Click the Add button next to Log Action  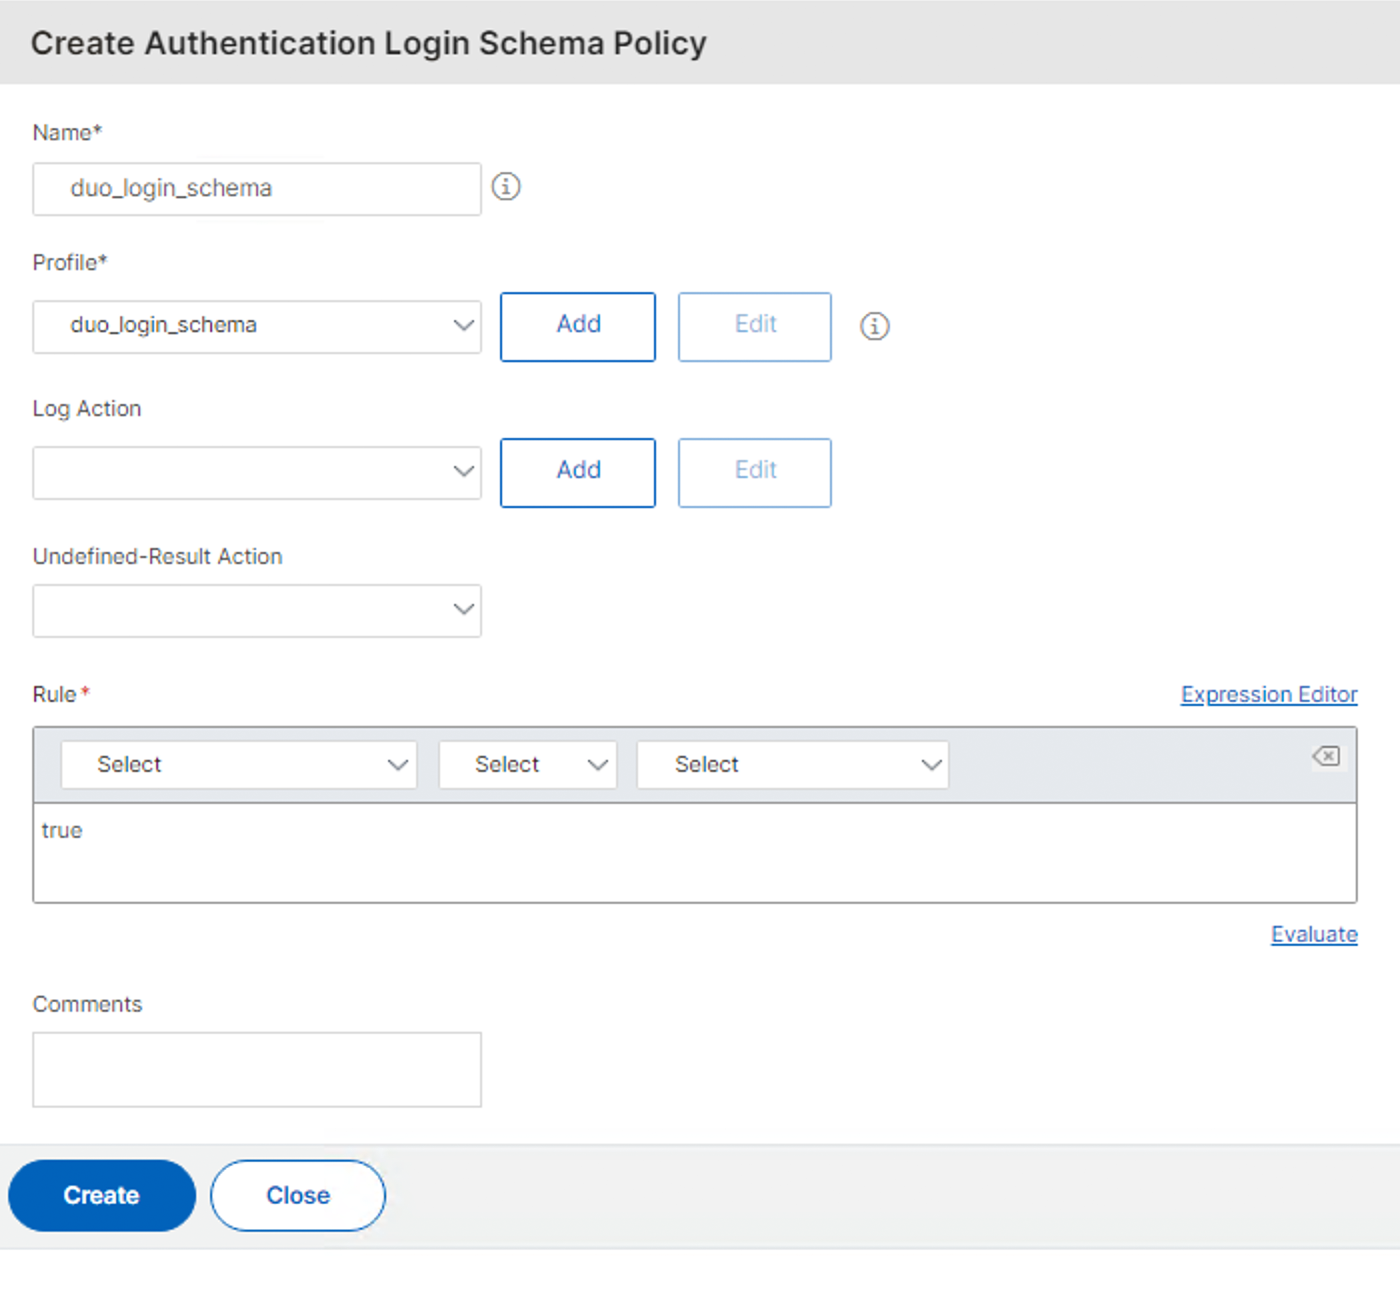(x=578, y=472)
